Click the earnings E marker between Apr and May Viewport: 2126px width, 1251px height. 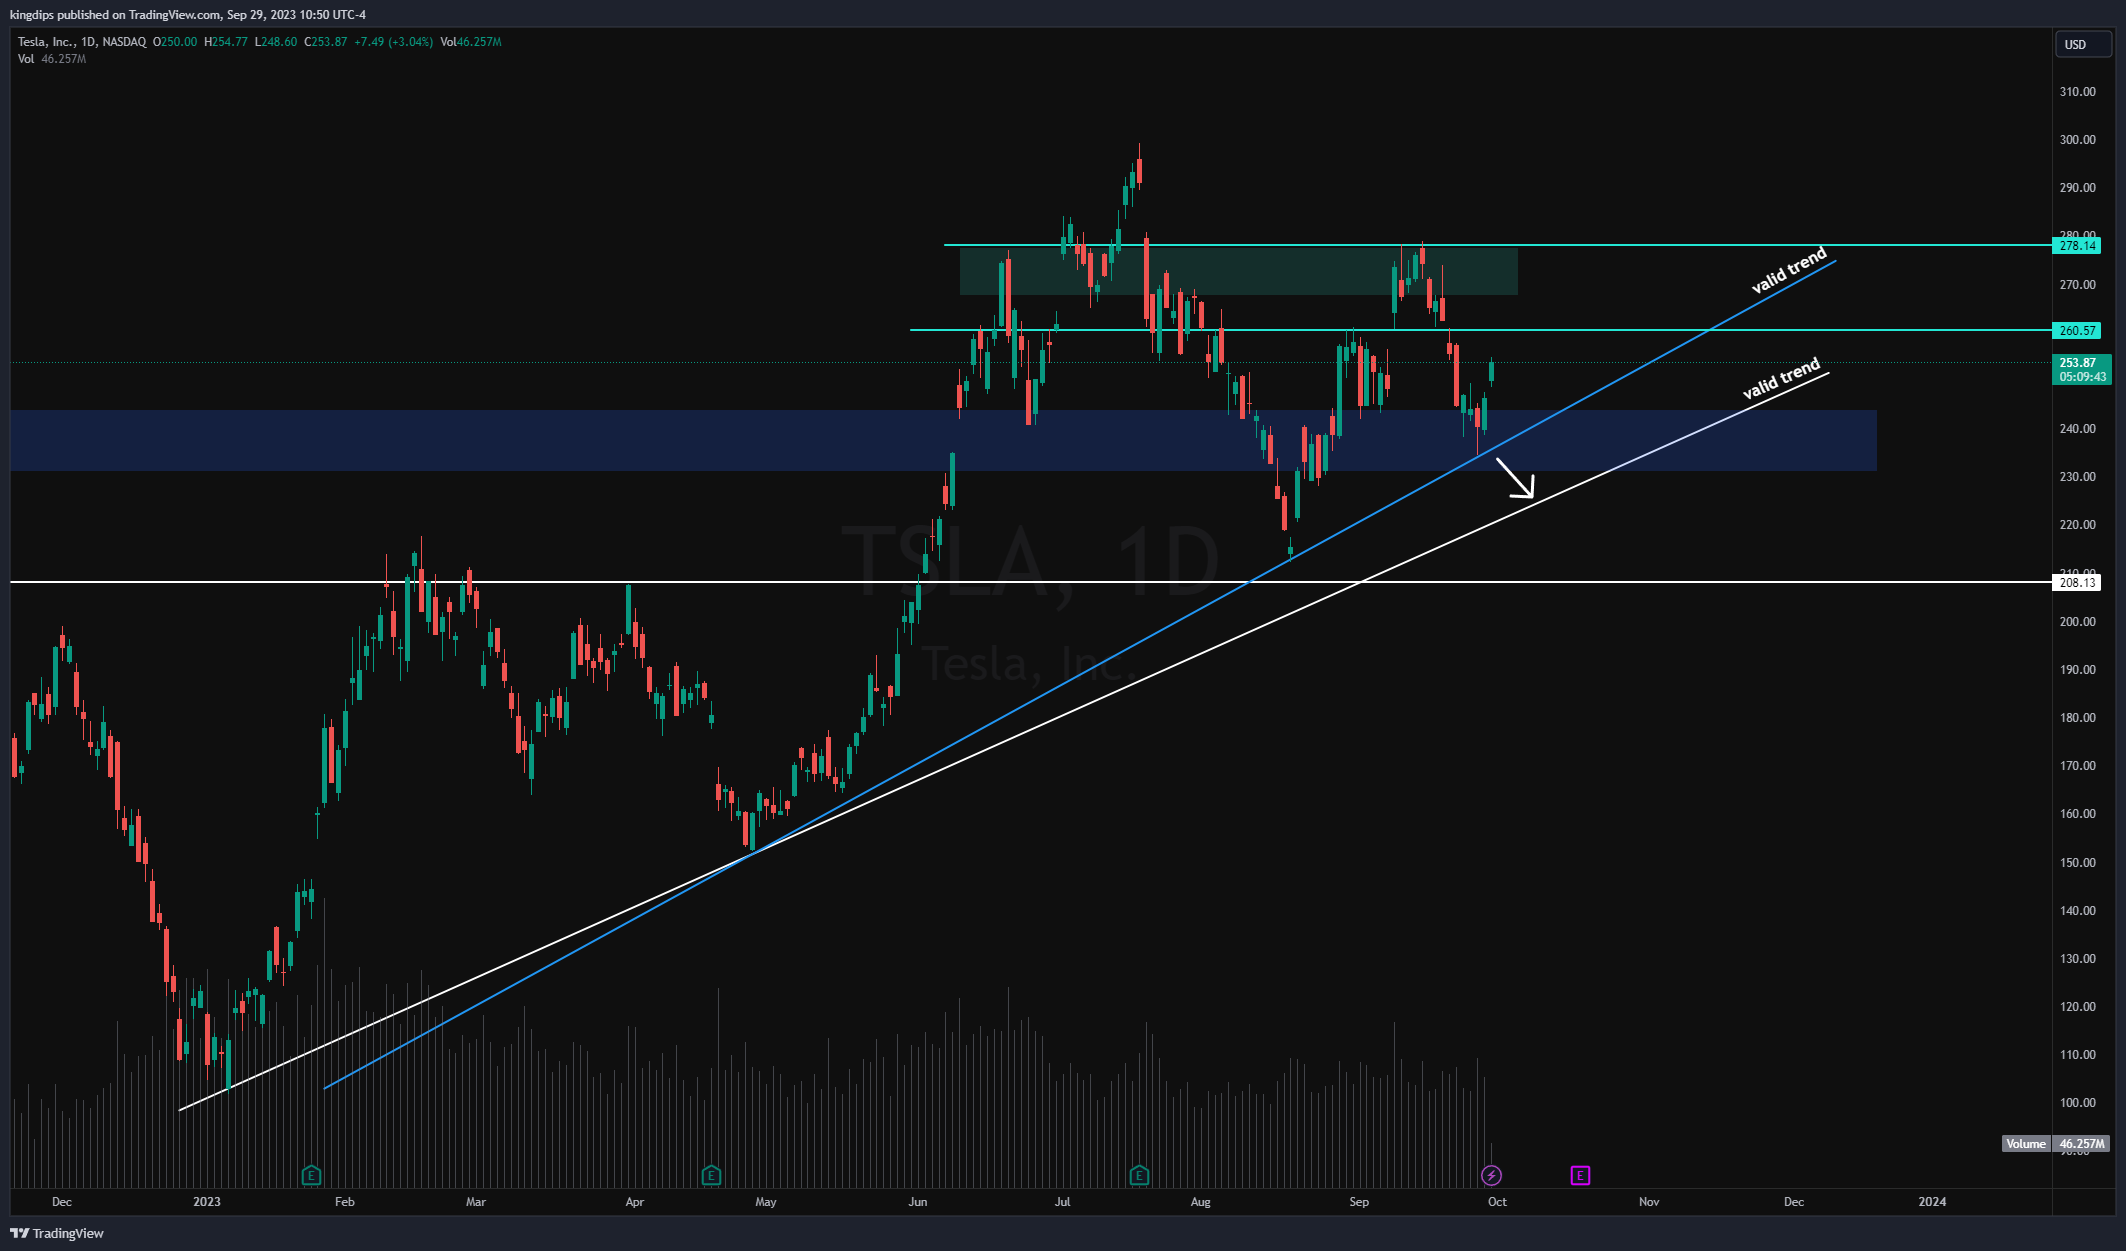coord(711,1175)
